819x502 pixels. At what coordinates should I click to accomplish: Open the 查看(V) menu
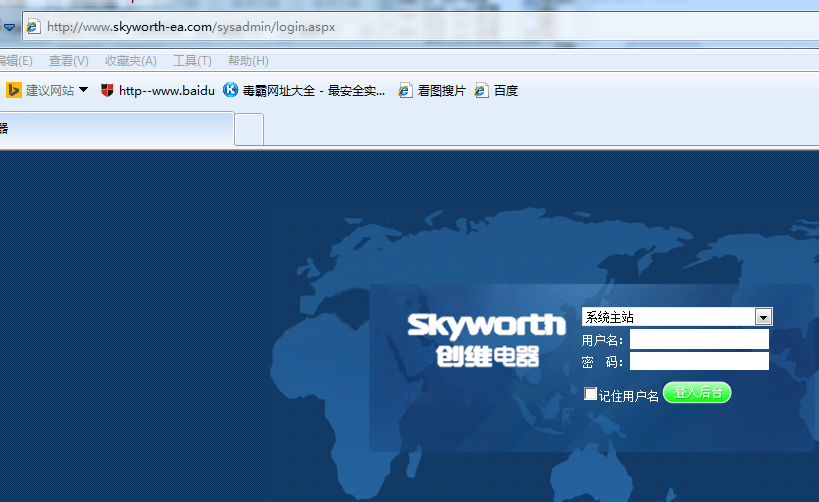point(68,61)
